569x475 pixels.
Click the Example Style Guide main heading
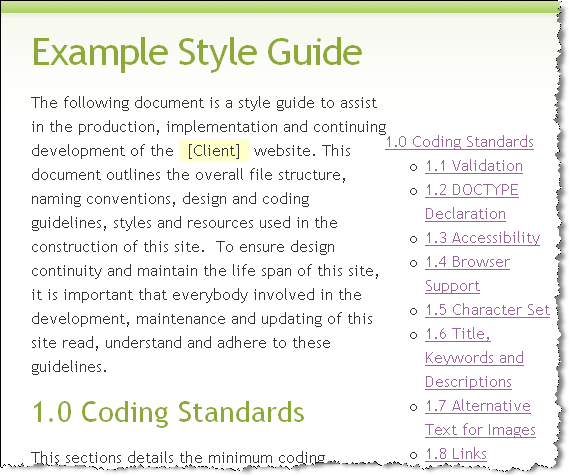click(197, 53)
